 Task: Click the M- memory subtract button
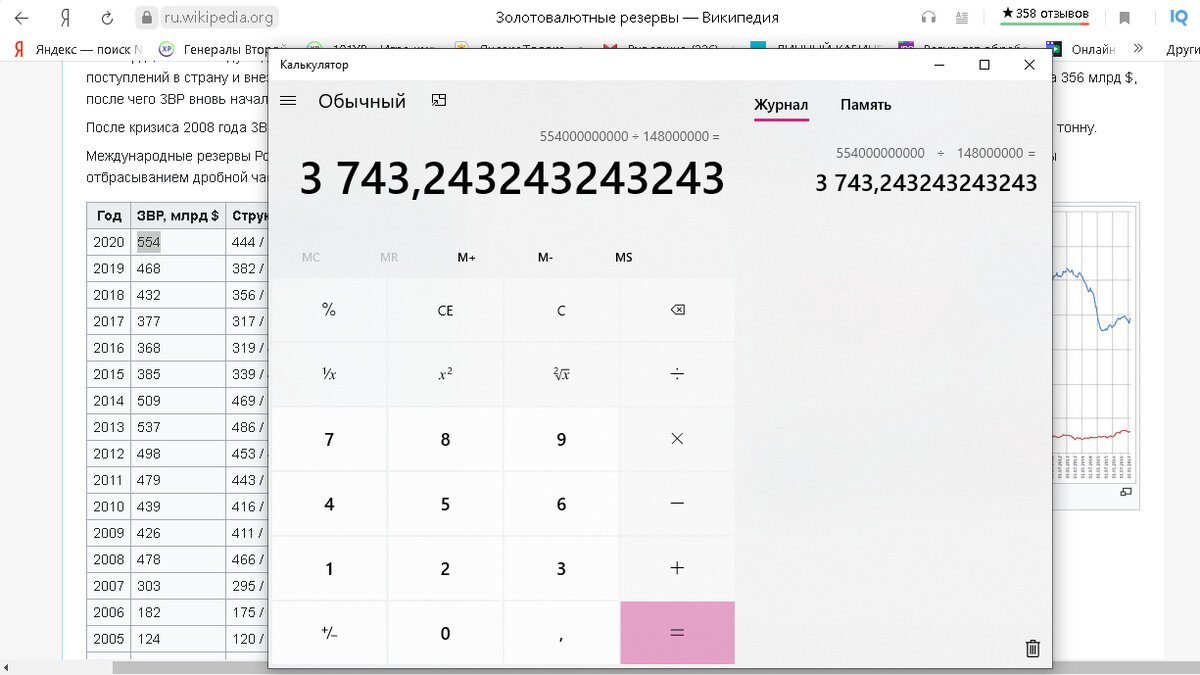[x=545, y=257]
